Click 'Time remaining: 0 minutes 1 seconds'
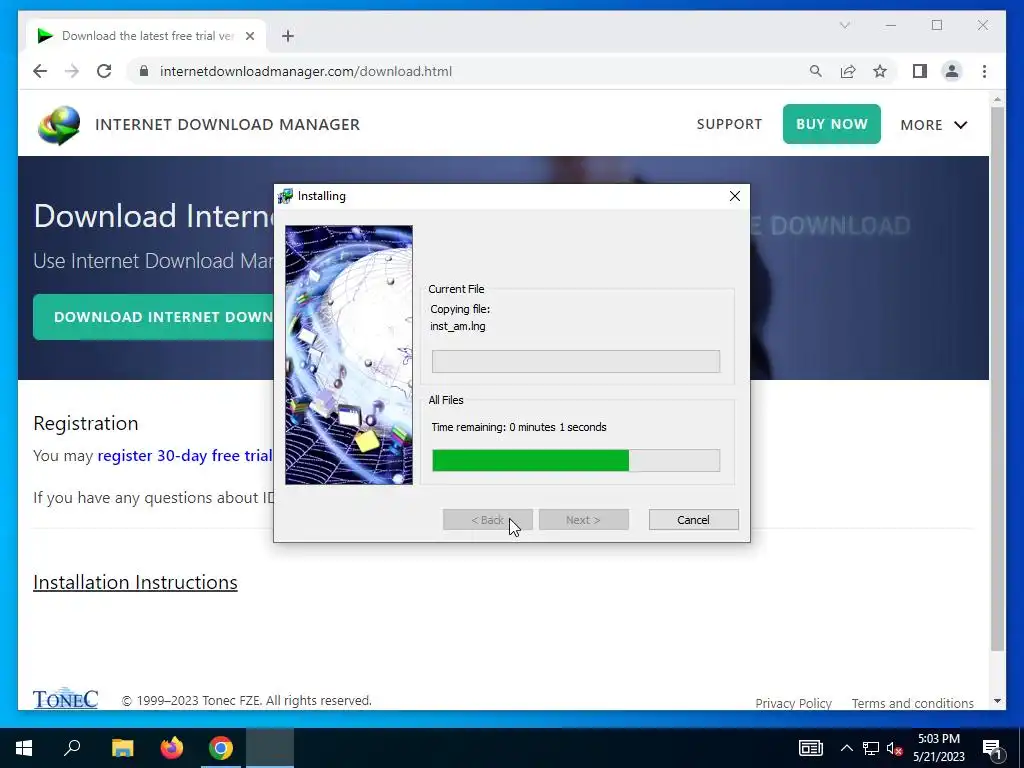The image size is (1024, 768). coord(519,427)
